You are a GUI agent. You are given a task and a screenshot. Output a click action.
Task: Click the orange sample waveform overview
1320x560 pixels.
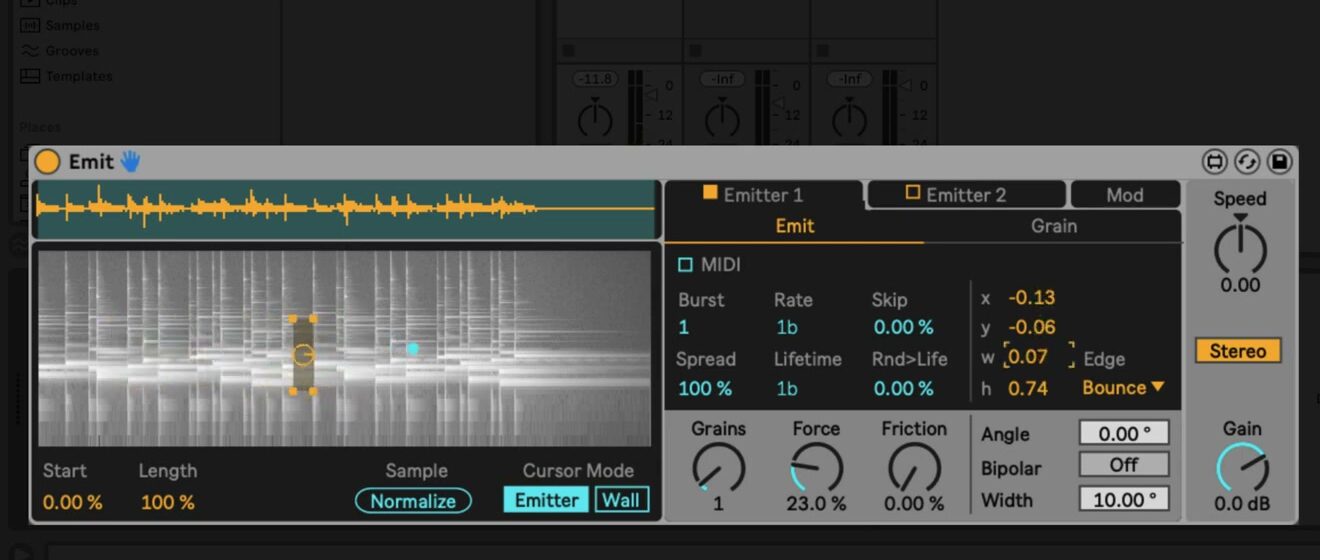click(345, 209)
